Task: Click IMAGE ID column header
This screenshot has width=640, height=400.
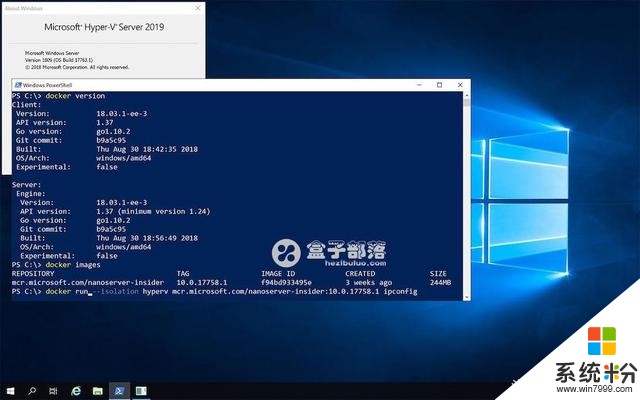Action: (278, 273)
